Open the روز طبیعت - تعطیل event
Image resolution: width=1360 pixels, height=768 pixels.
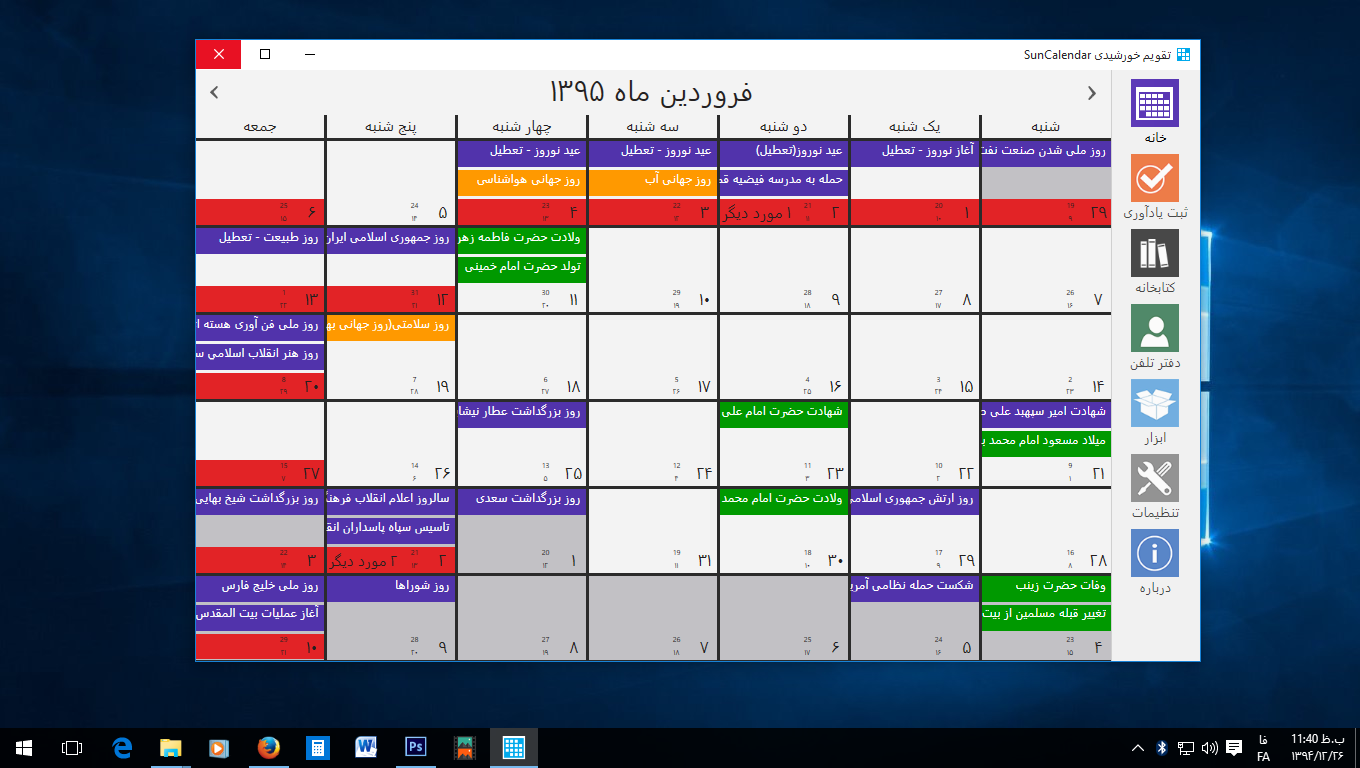(259, 239)
